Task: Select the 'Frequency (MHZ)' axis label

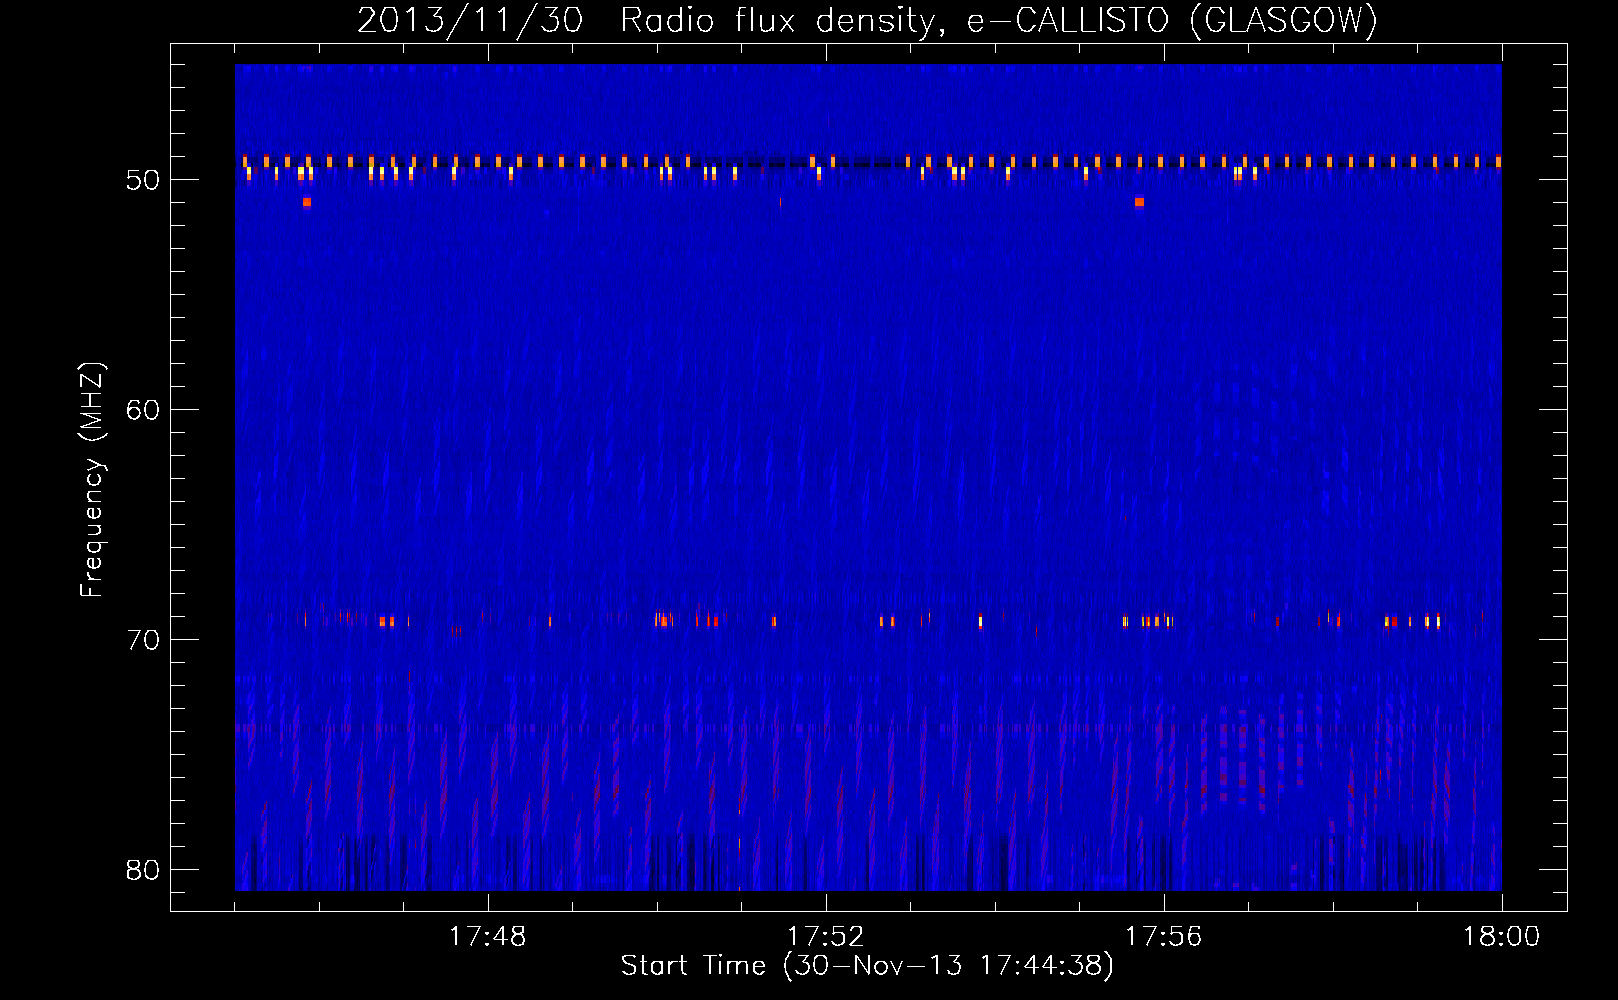Action: pos(92,480)
